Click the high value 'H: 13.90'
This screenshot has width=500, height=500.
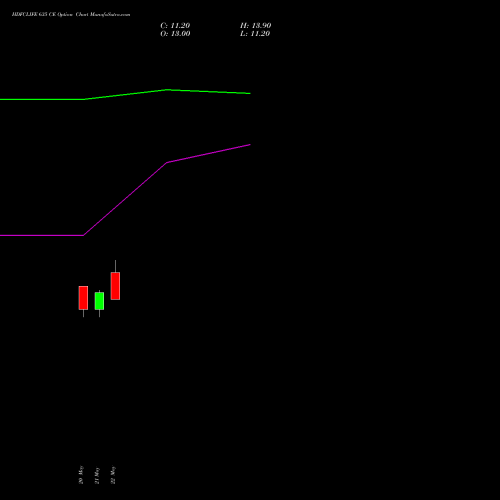click(255, 26)
